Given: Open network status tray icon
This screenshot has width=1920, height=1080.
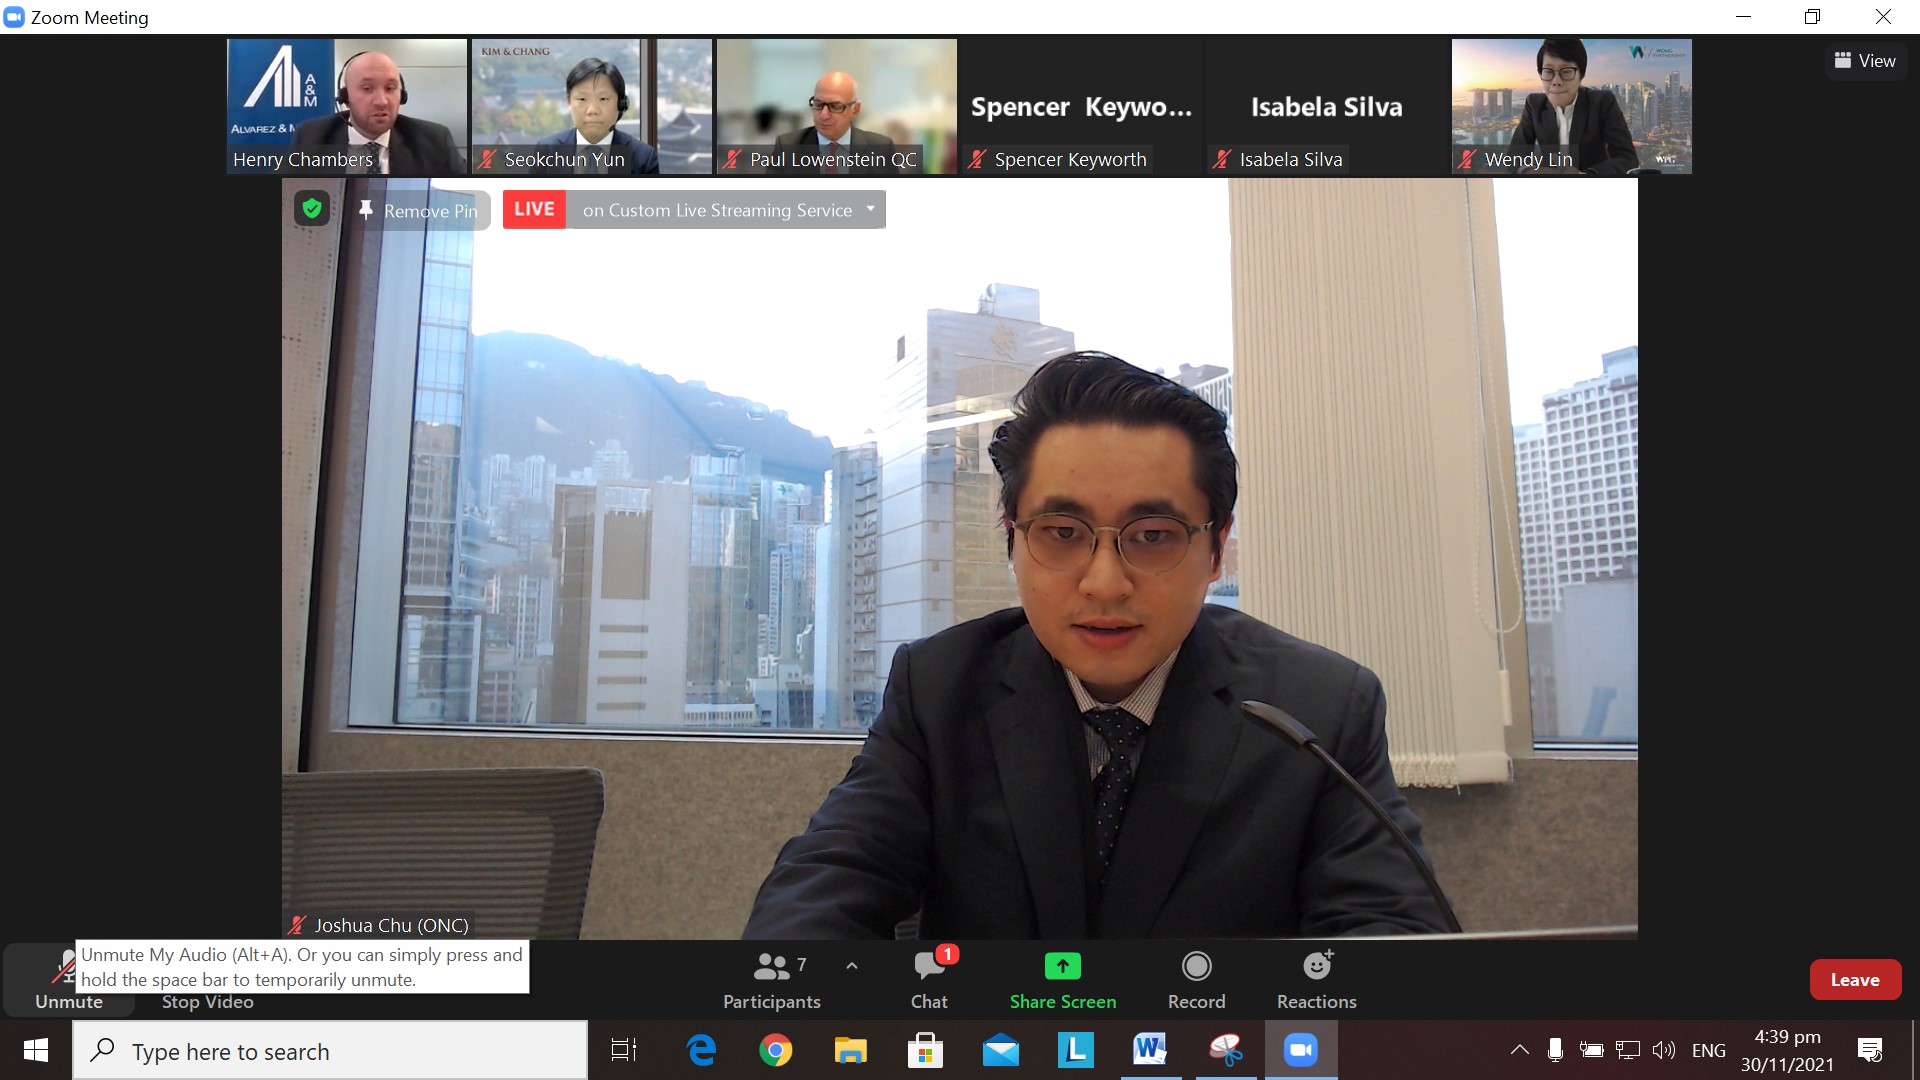Looking at the screenshot, I should coord(1627,1050).
